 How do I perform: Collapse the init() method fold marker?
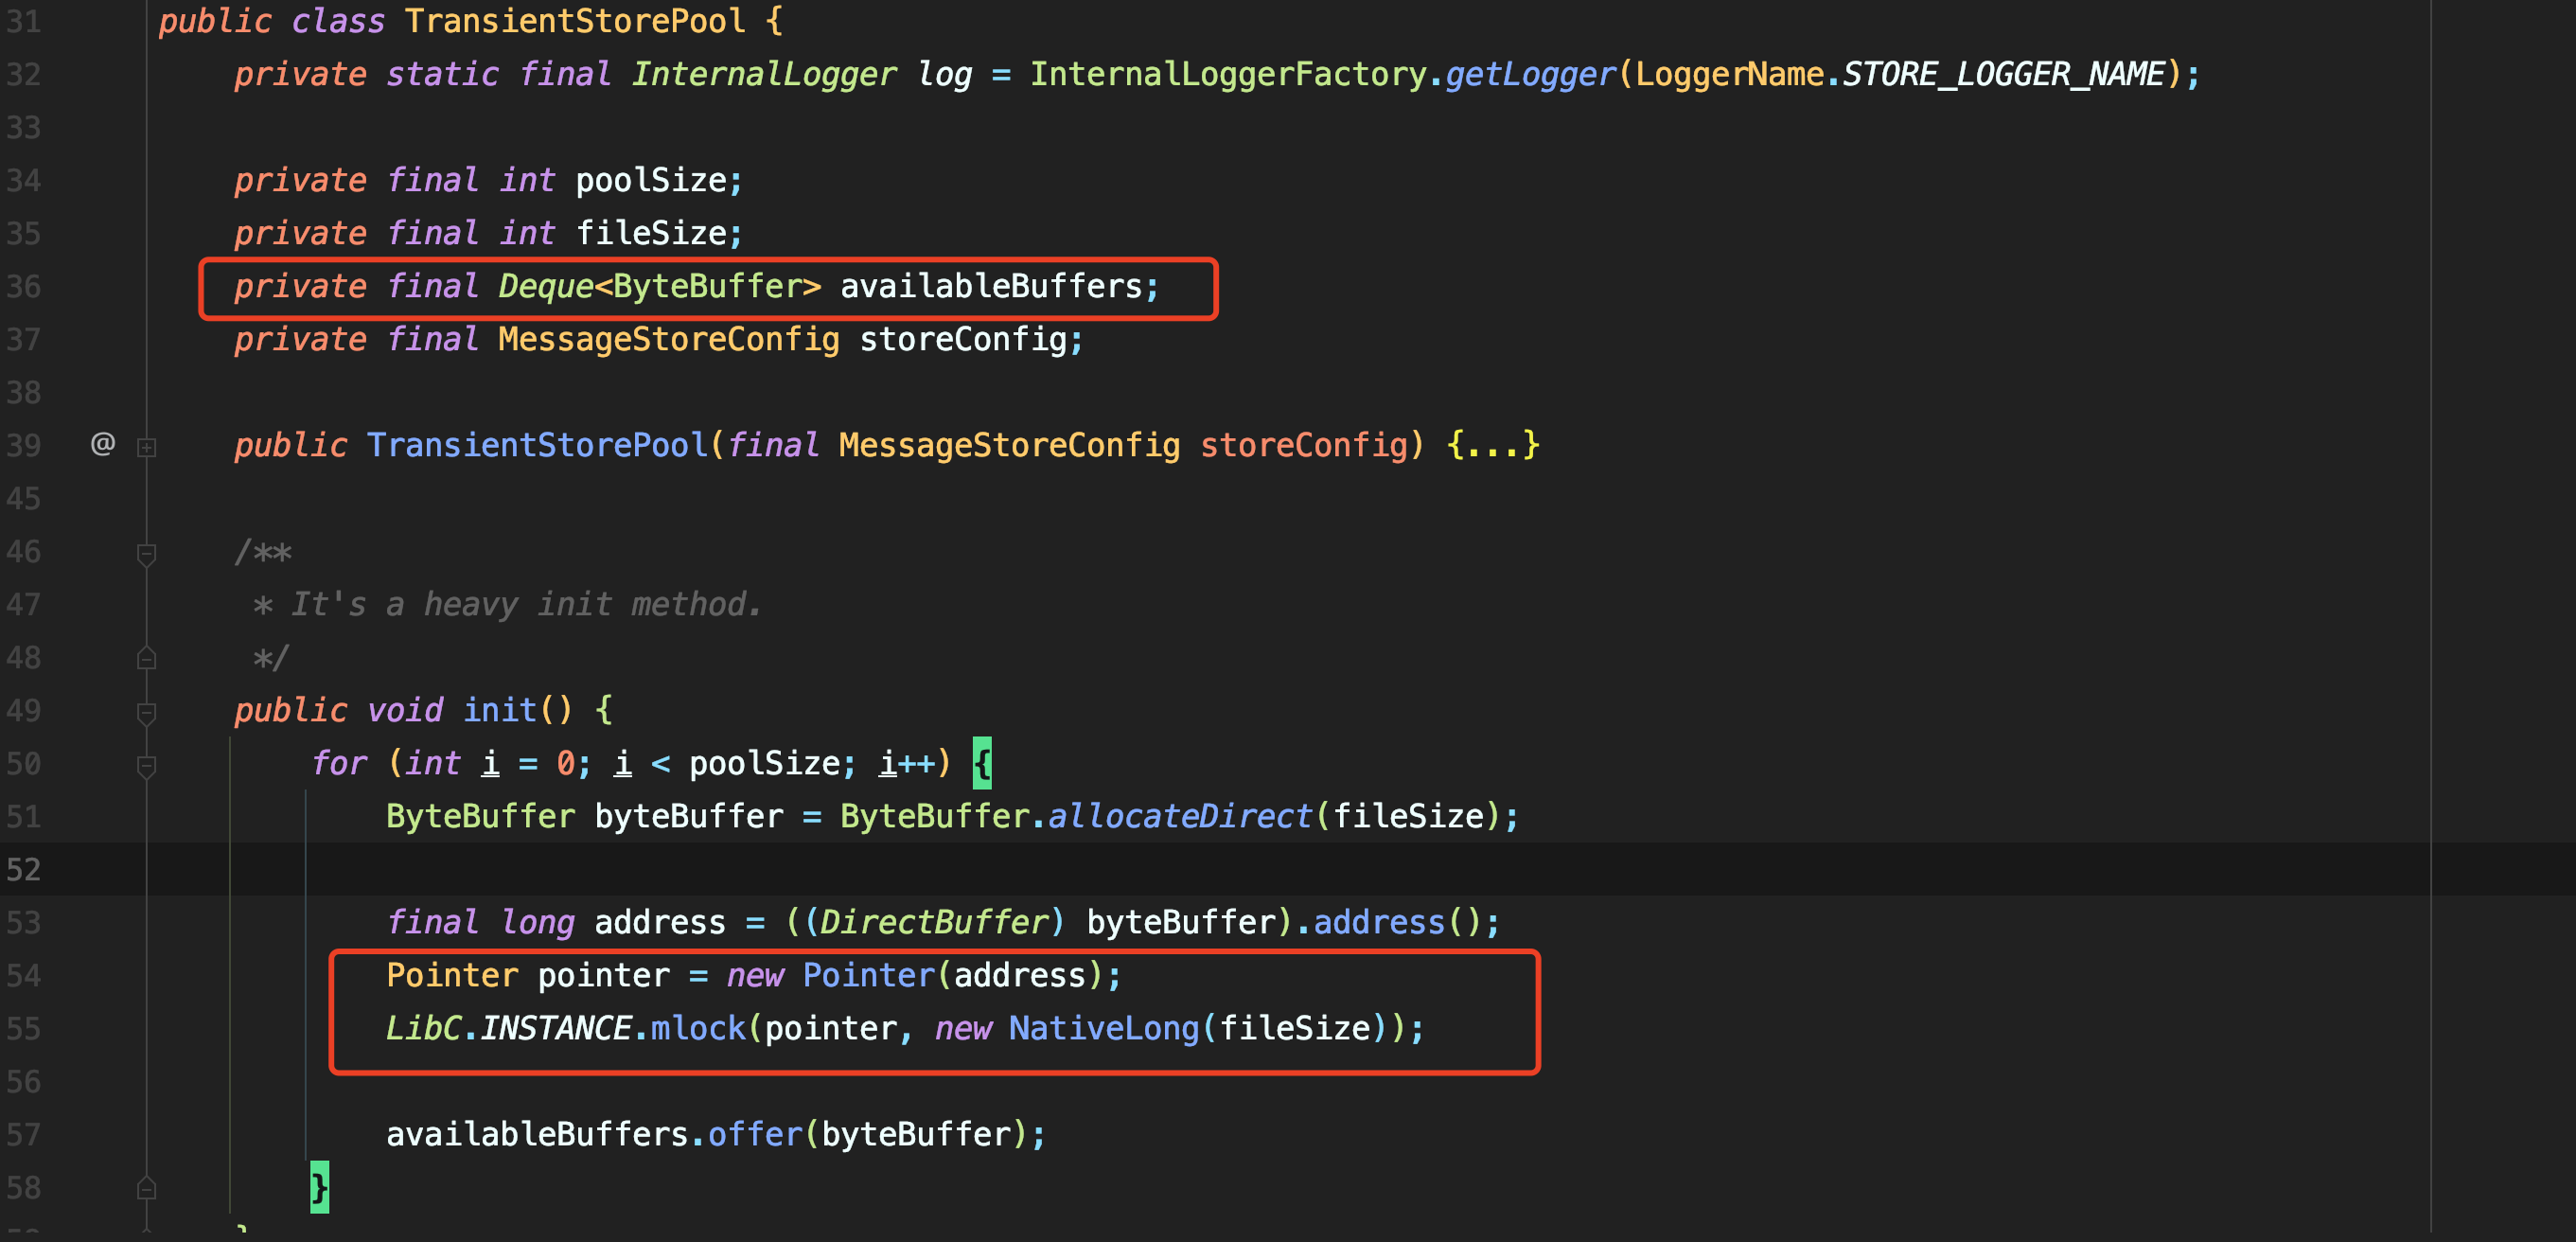point(146,712)
